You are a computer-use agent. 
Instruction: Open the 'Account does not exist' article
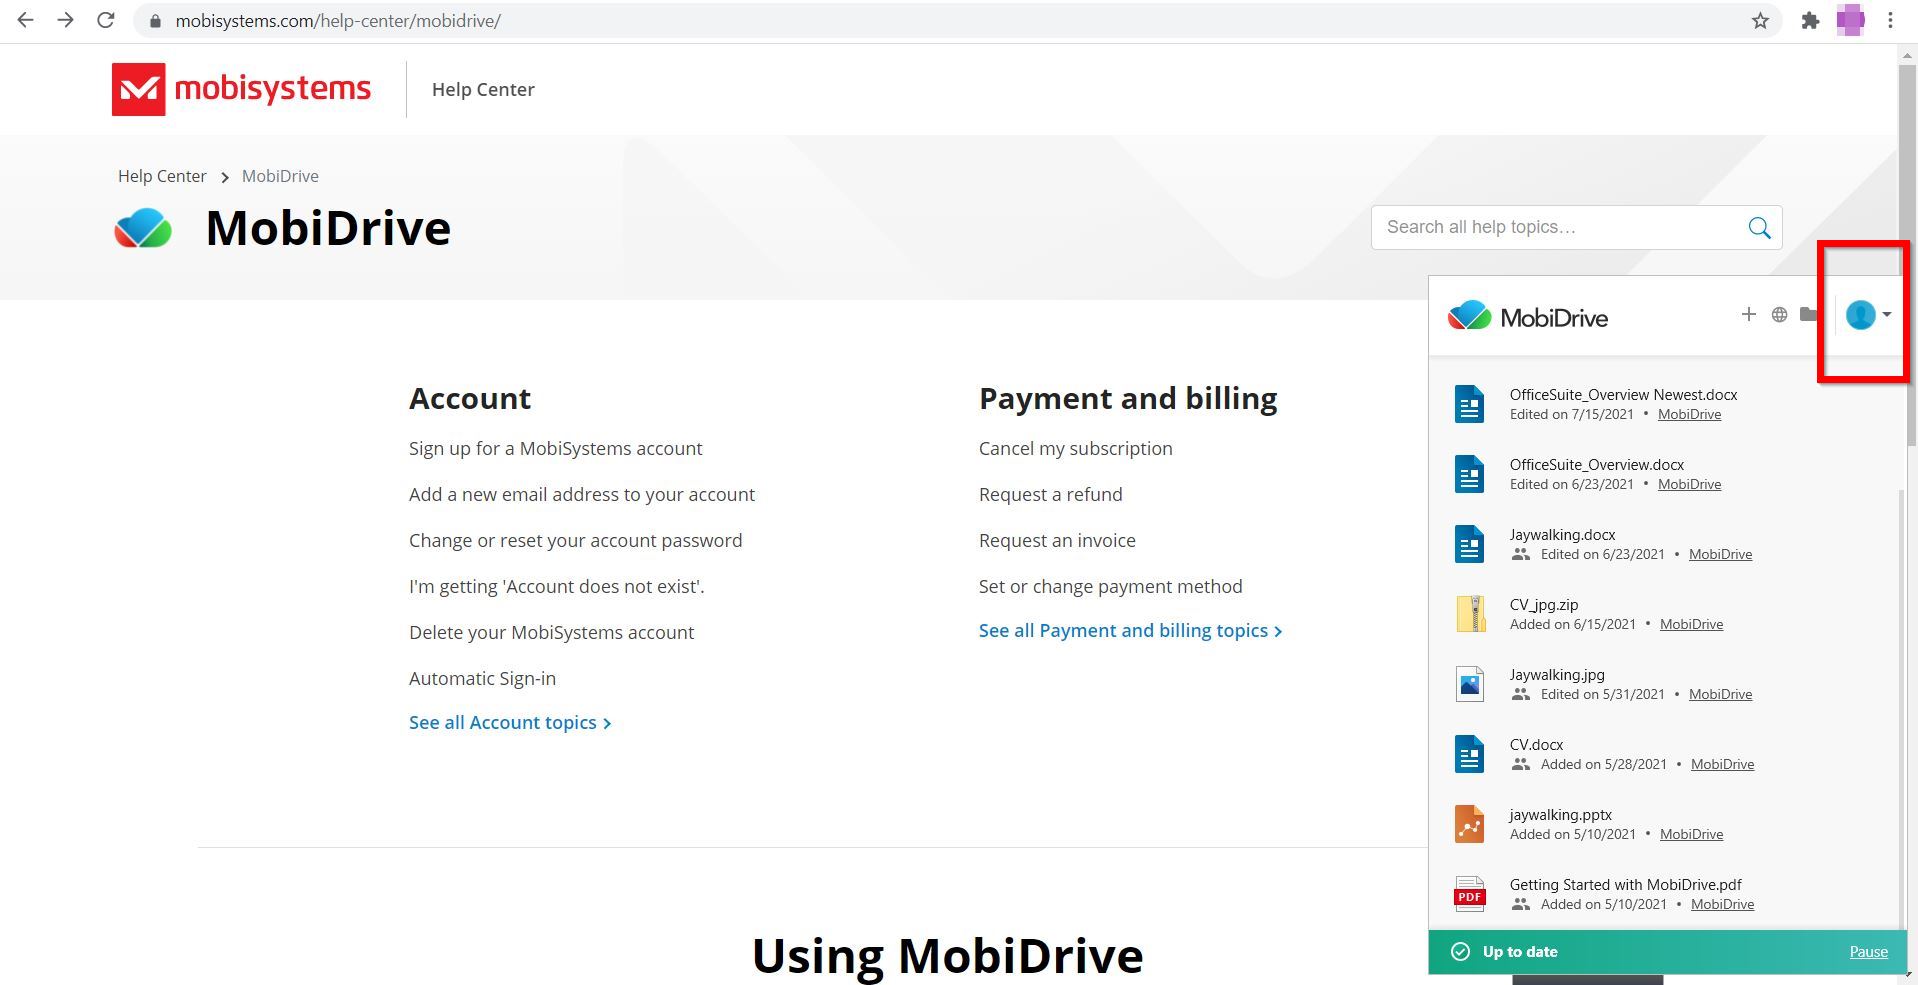click(556, 586)
